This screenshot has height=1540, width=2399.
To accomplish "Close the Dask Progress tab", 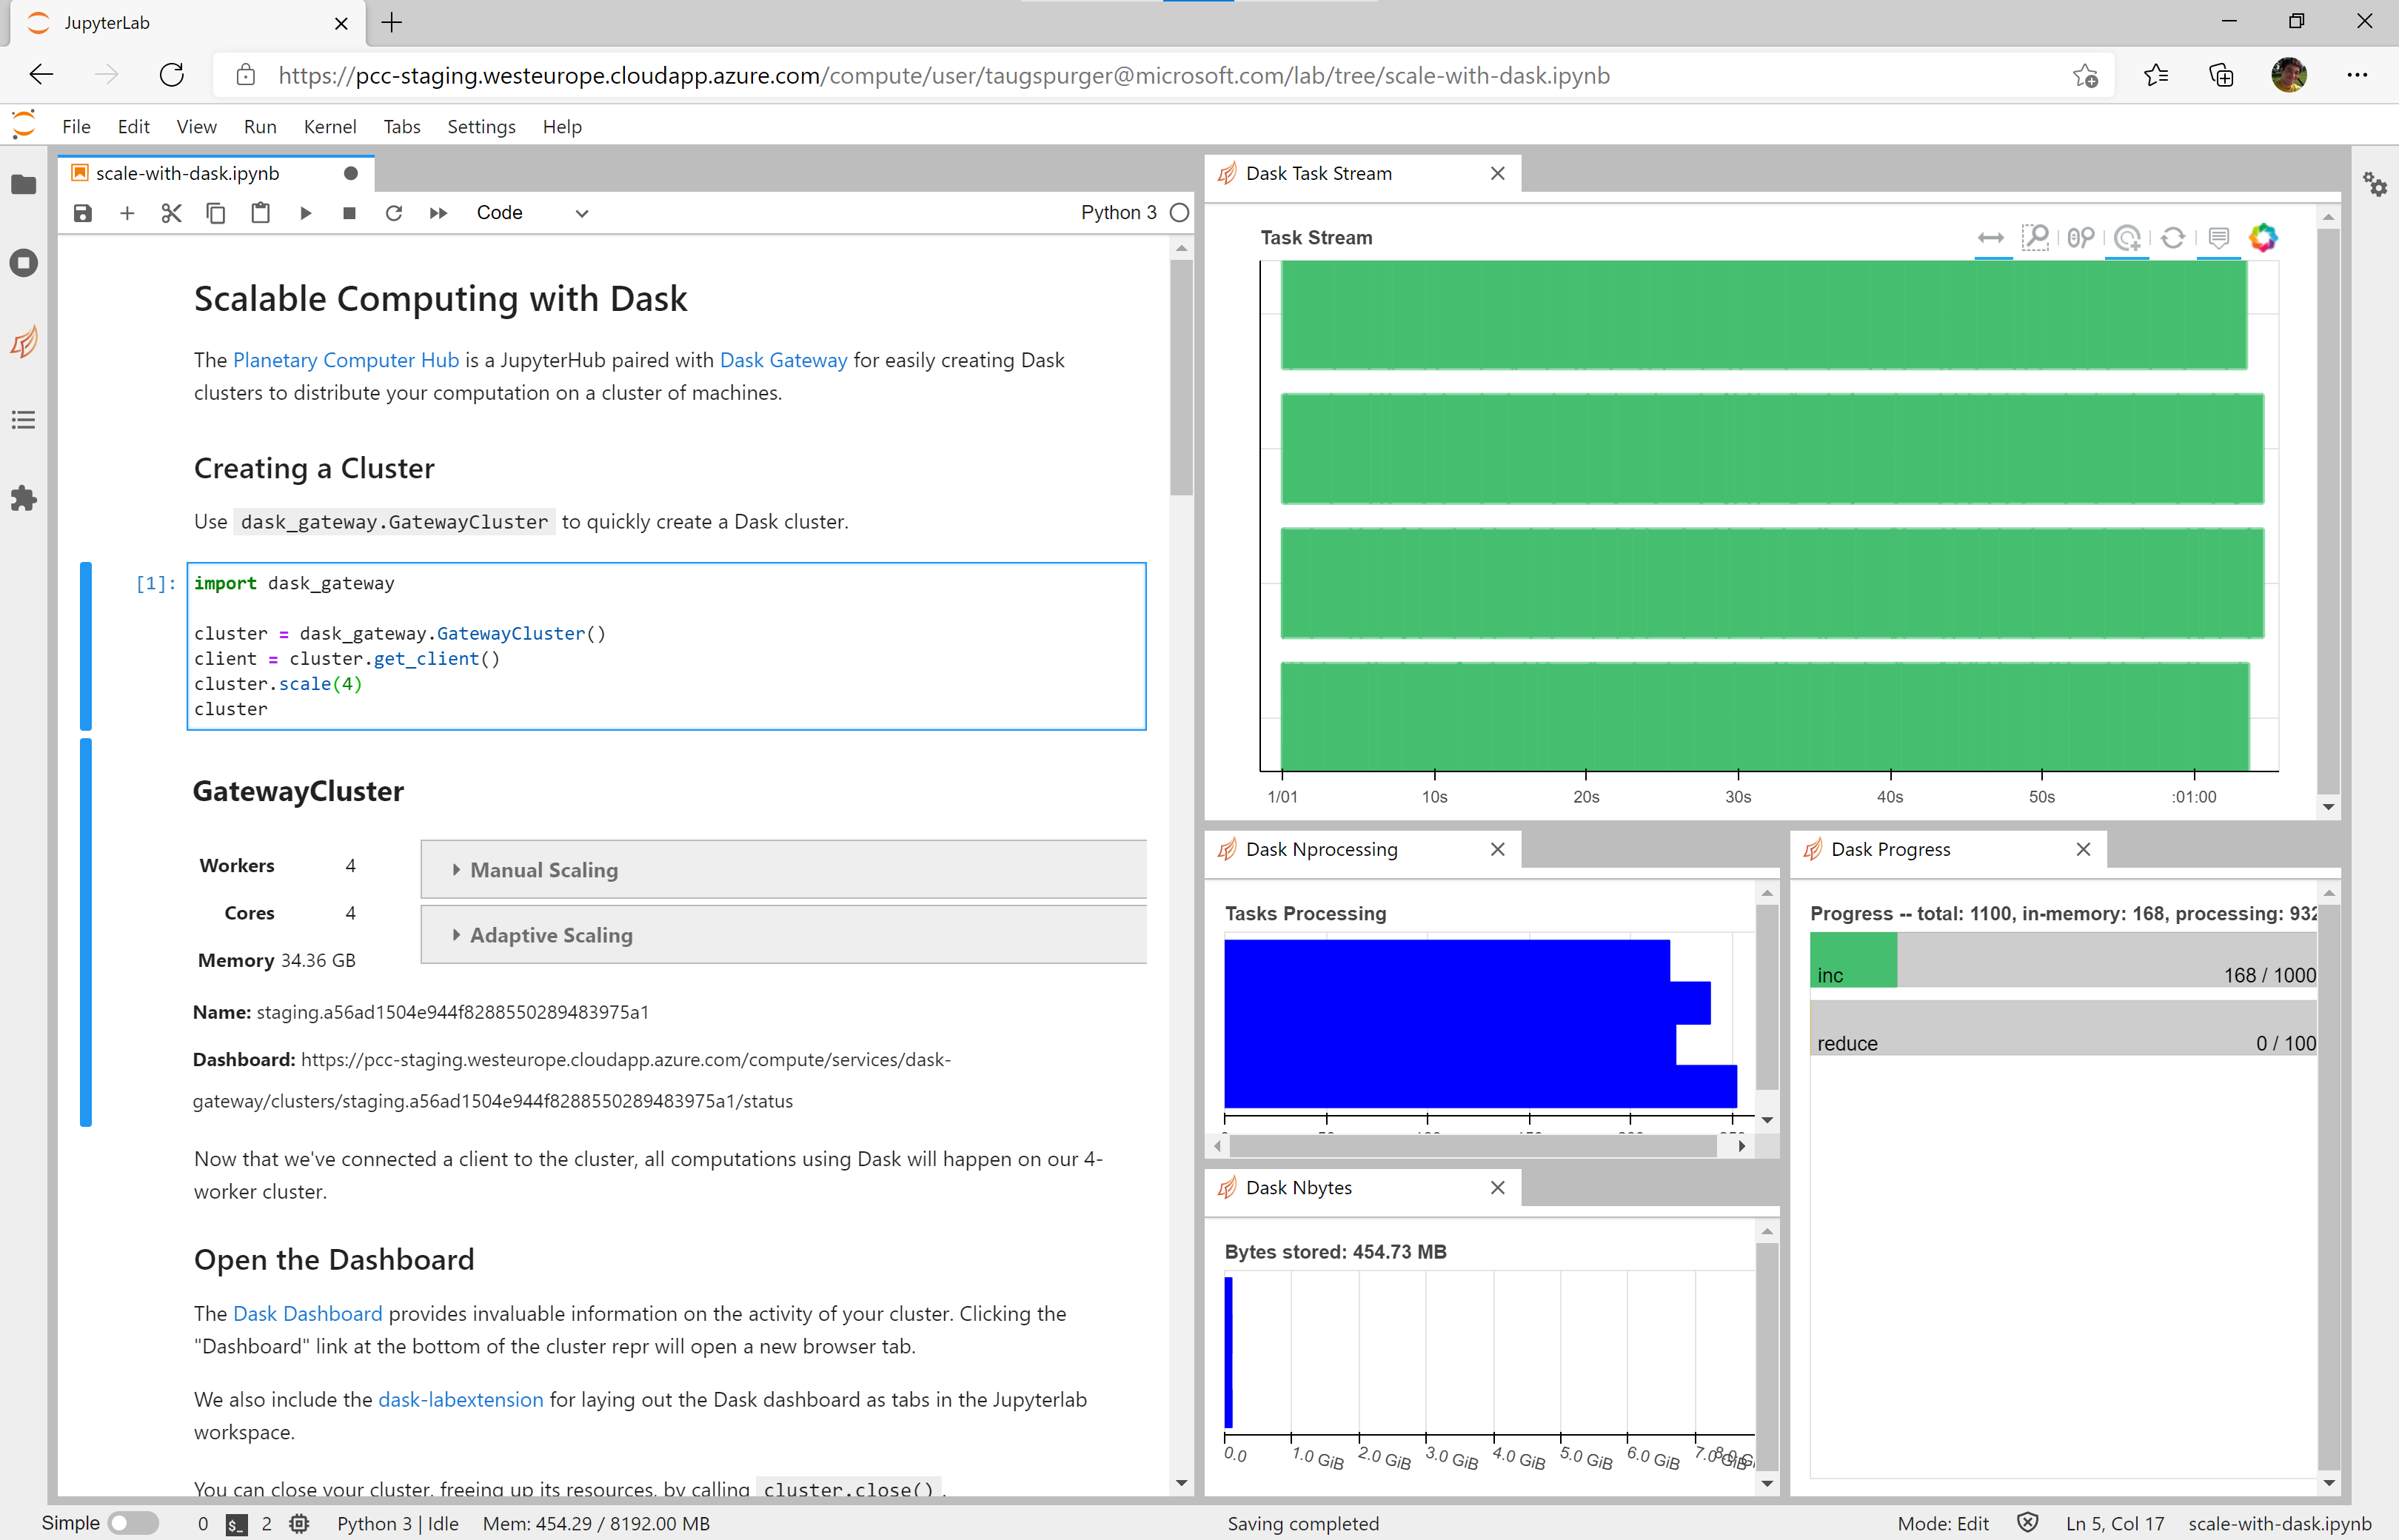I will pos(2083,850).
